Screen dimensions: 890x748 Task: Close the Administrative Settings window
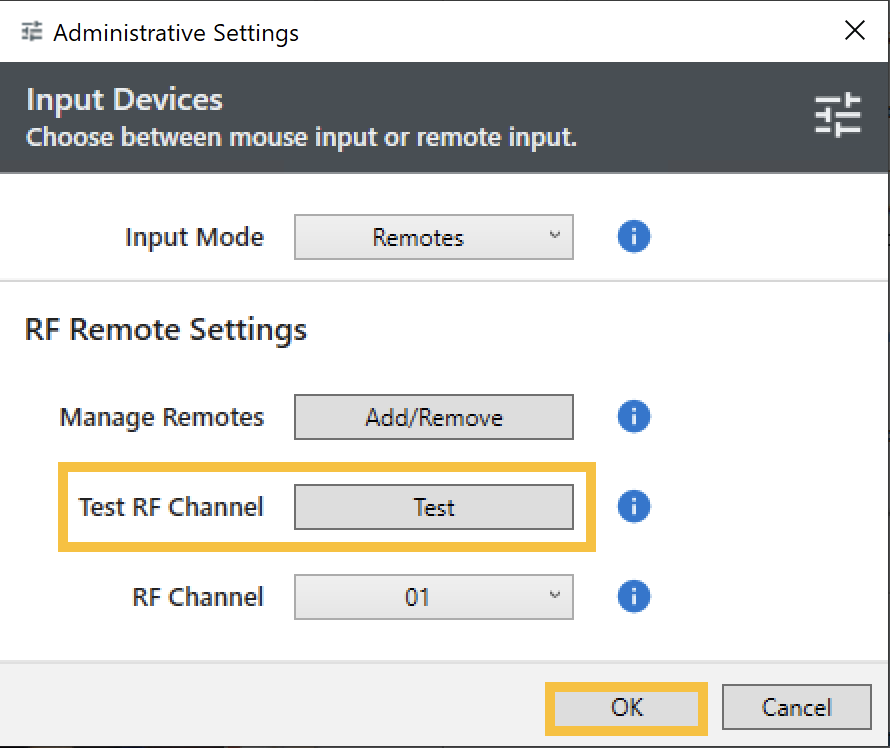pyautogui.click(x=855, y=31)
